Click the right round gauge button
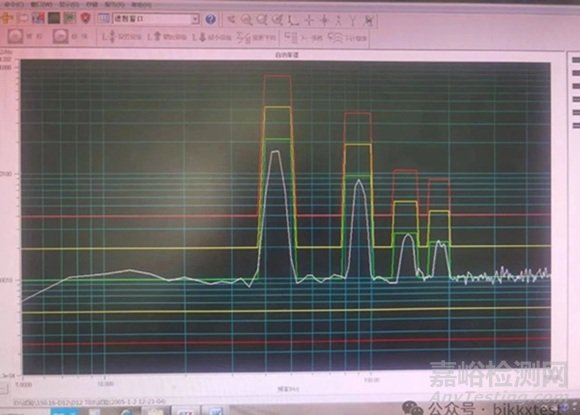Image resolution: width=580 pixels, height=415 pixels. tap(61, 37)
